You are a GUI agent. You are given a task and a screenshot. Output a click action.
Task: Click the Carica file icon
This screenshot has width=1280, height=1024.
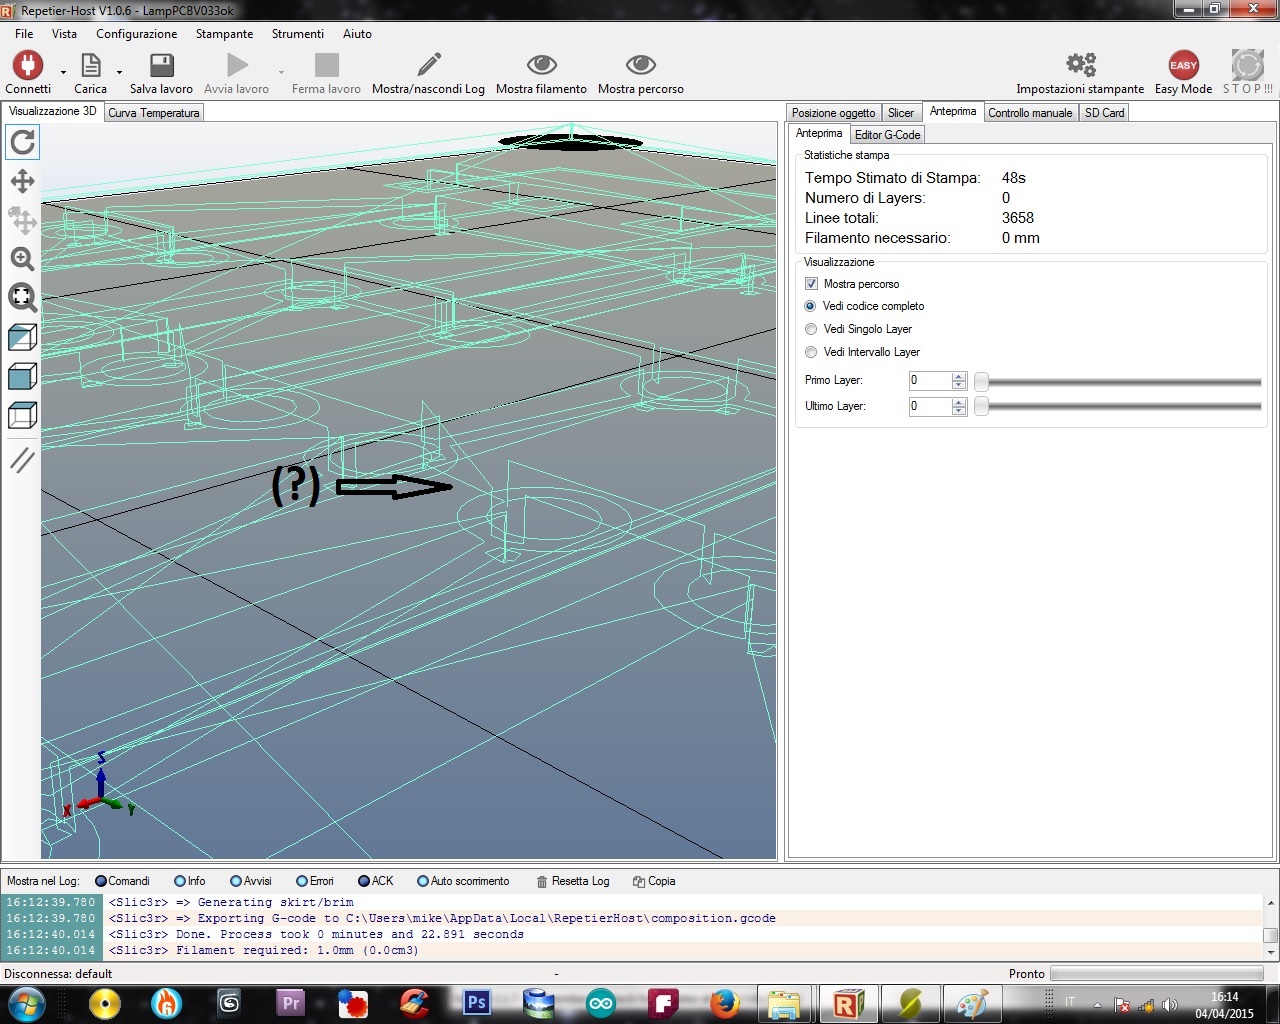click(91, 66)
